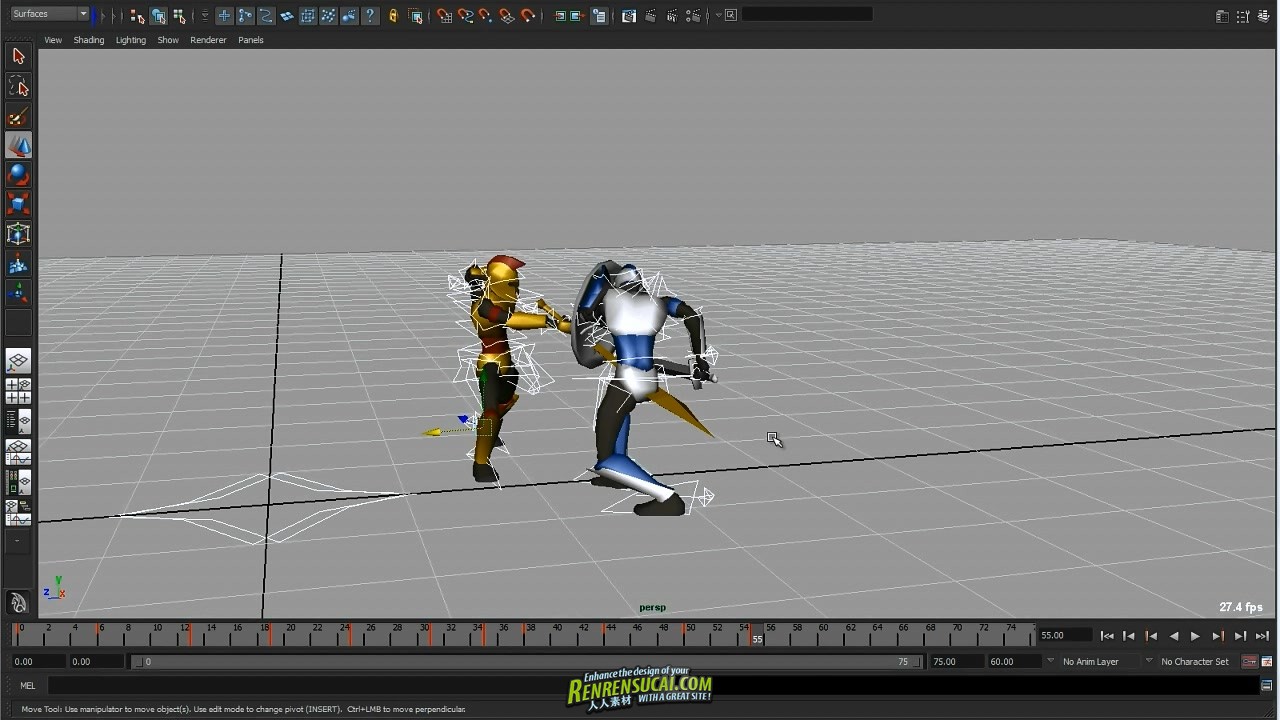Switch to Persp/Graph/Hypergraph layout
Screen dimensions: 1280x720
[x=18, y=513]
